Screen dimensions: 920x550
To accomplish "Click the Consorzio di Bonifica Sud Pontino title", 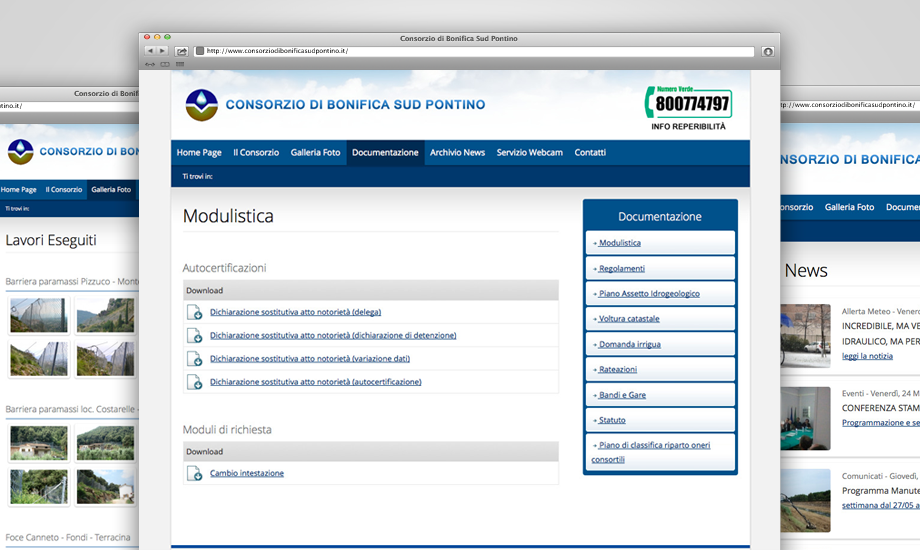I will (356, 105).
